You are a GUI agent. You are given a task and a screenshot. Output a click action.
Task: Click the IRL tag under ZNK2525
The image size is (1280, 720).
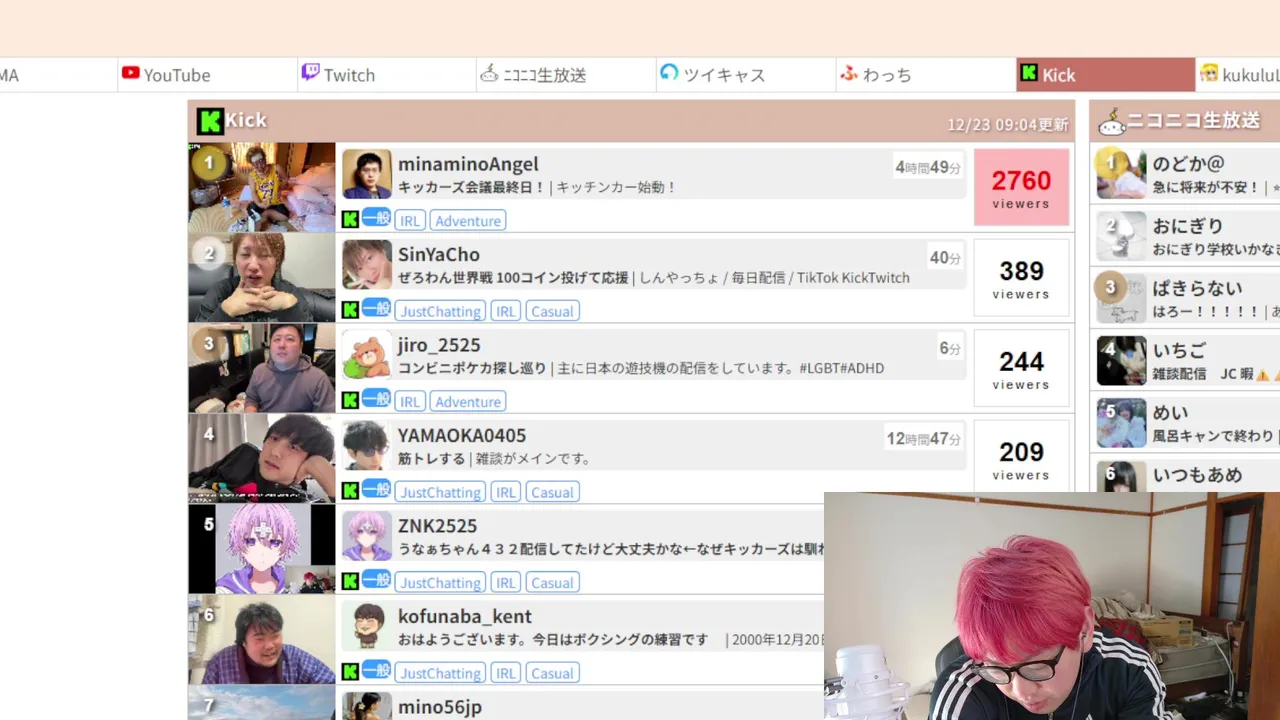tap(506, 583)
